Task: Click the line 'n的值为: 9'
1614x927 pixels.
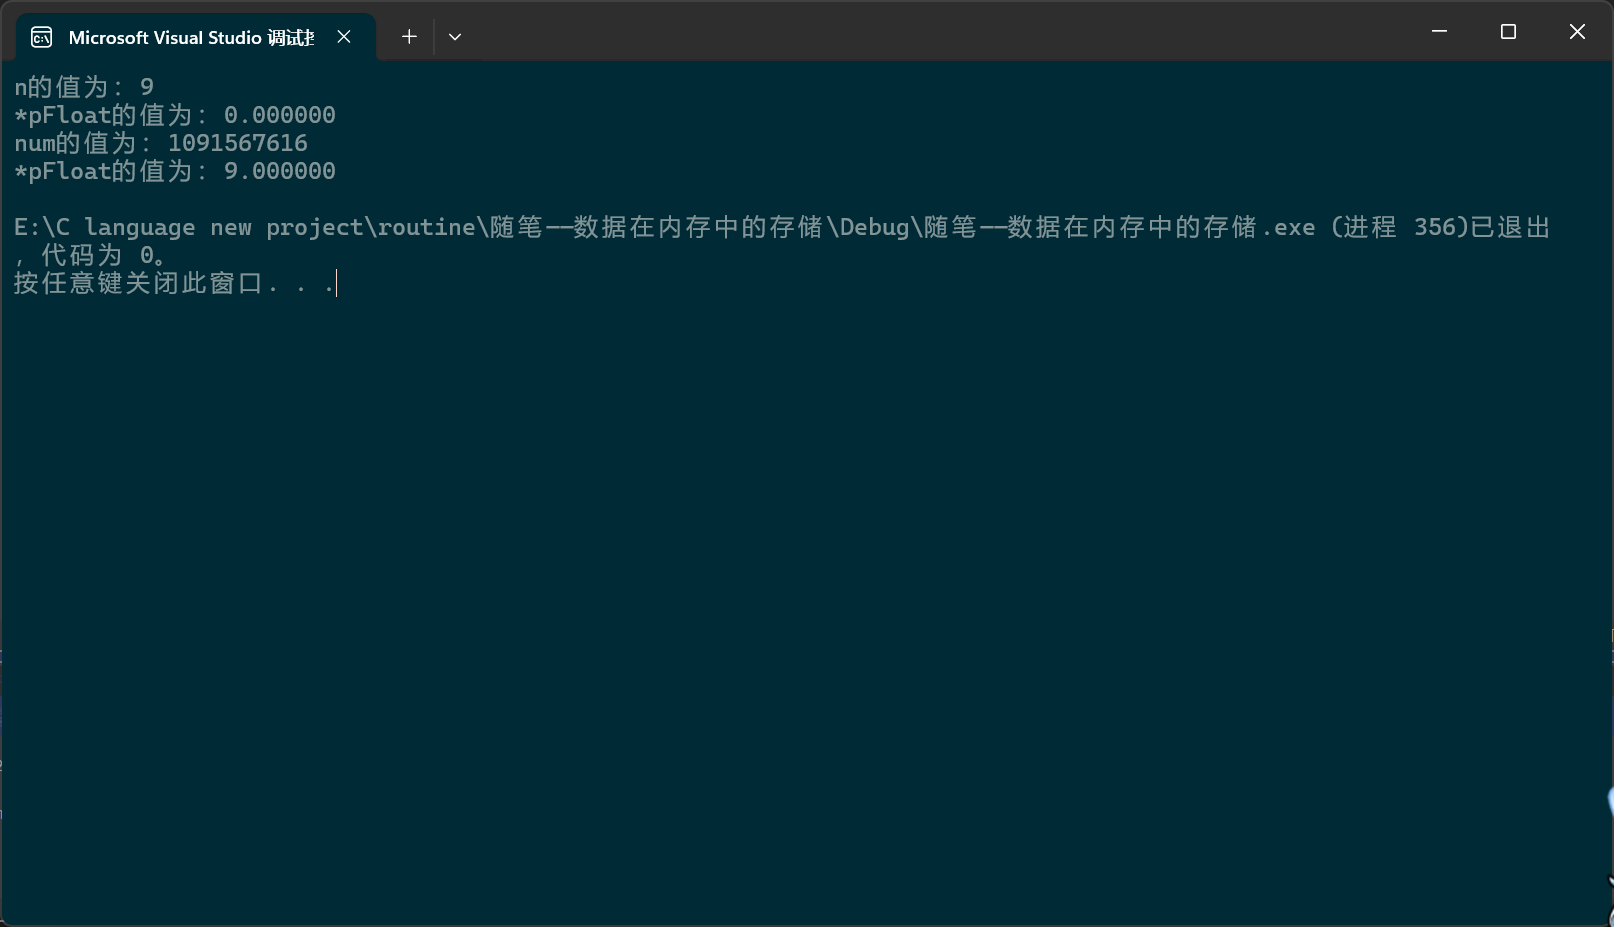Action: point(84,87)
